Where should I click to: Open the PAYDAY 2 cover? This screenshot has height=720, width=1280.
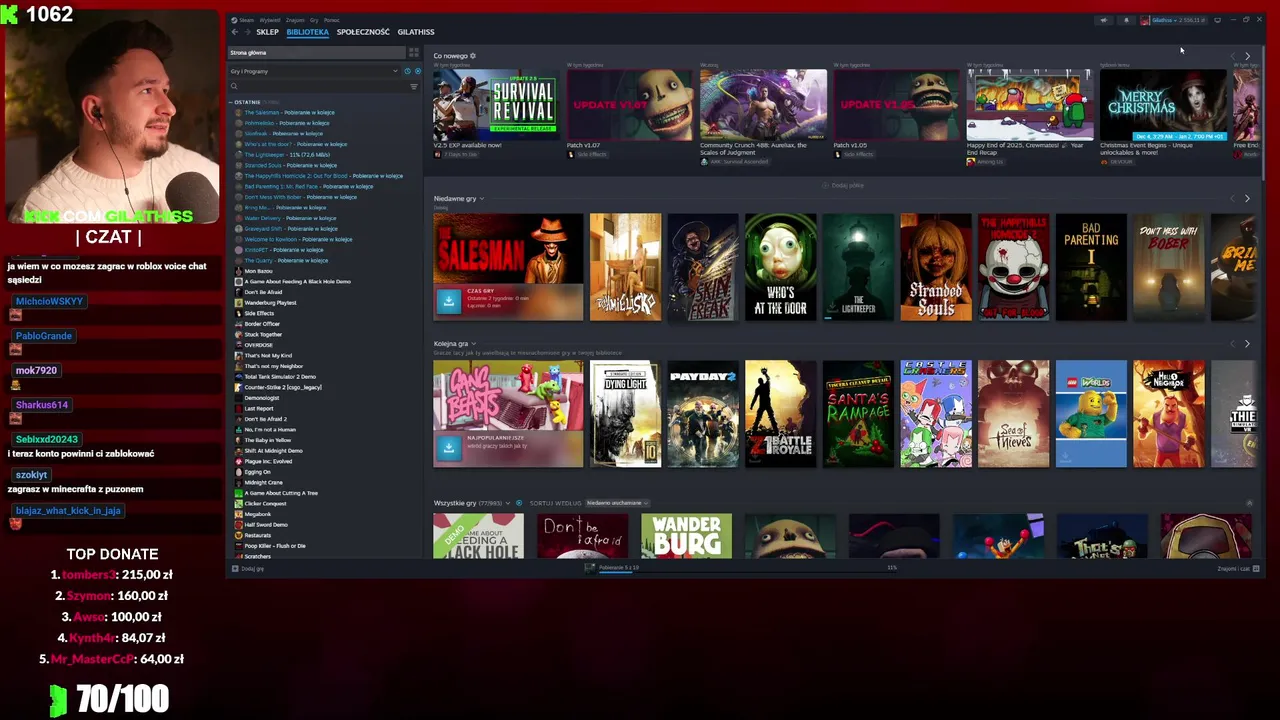[x=703, y=414]
